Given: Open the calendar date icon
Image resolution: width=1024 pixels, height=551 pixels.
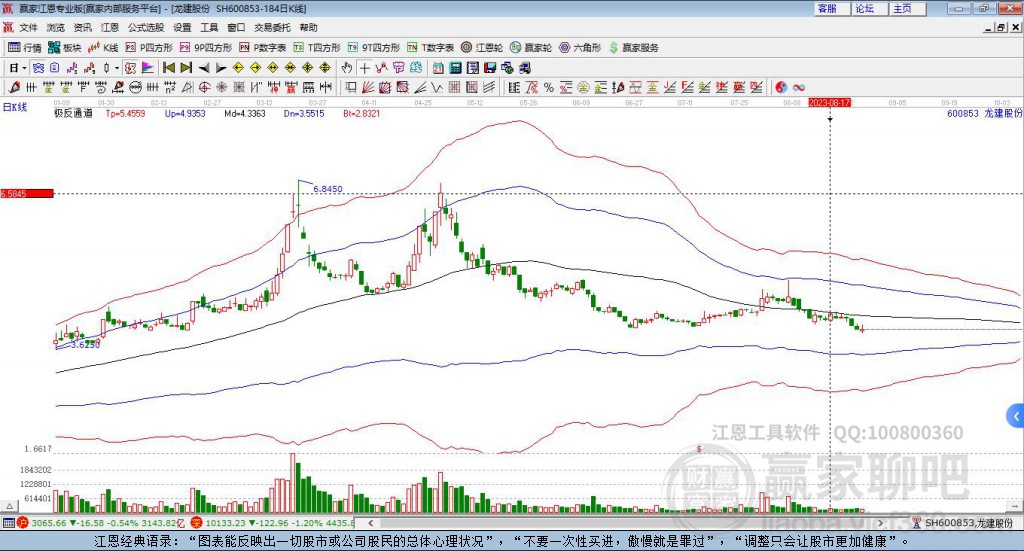Looking at the screenshot, I should point(438,68).
